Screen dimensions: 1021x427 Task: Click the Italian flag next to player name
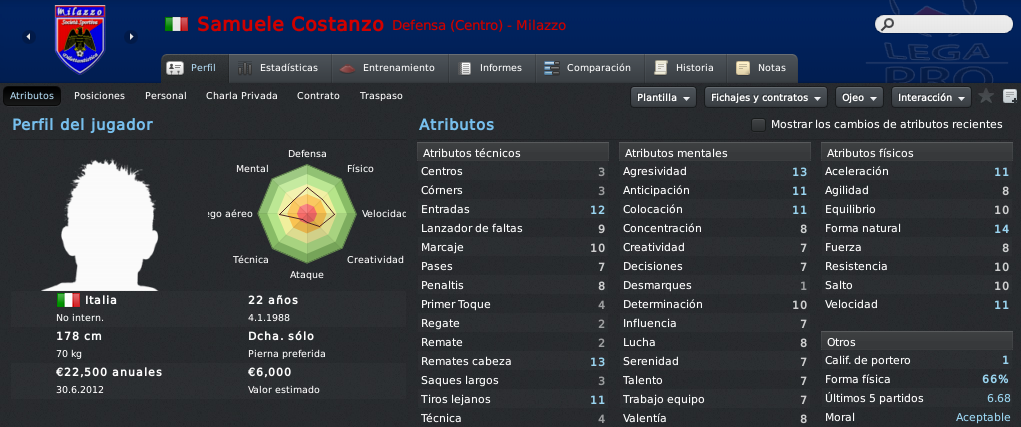tap(176, 25)
